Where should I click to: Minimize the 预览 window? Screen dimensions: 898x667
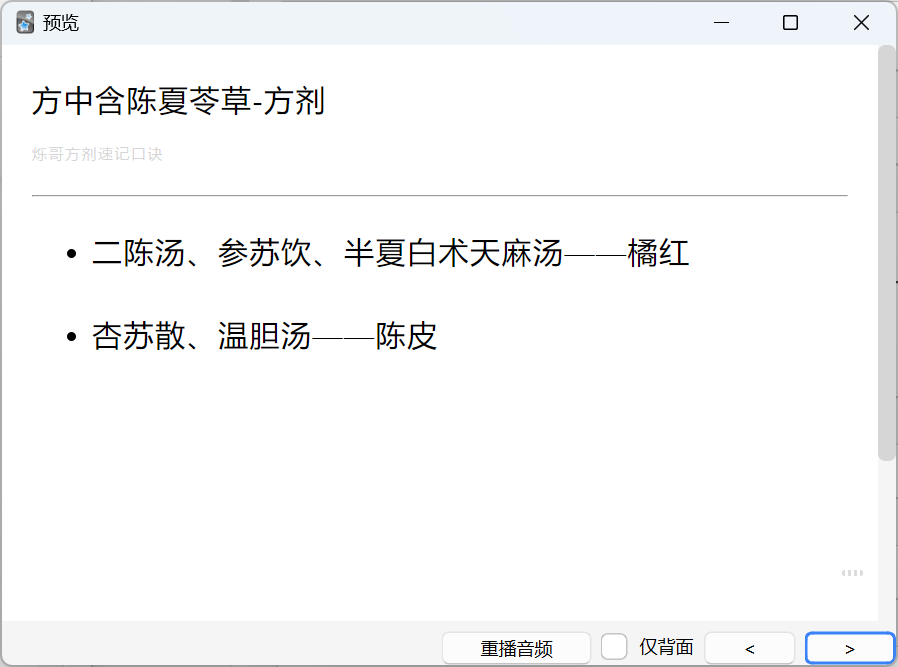(722, 23)
